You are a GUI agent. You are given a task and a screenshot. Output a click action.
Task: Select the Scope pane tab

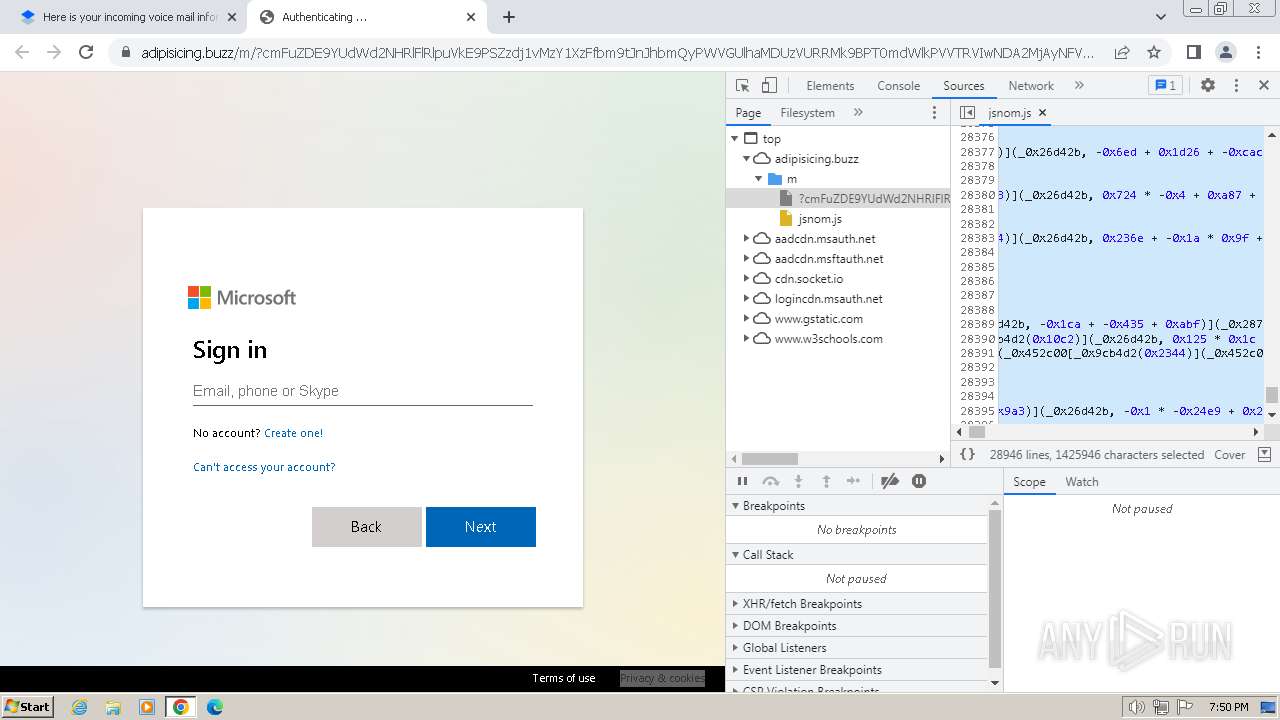pos(1029,482)
